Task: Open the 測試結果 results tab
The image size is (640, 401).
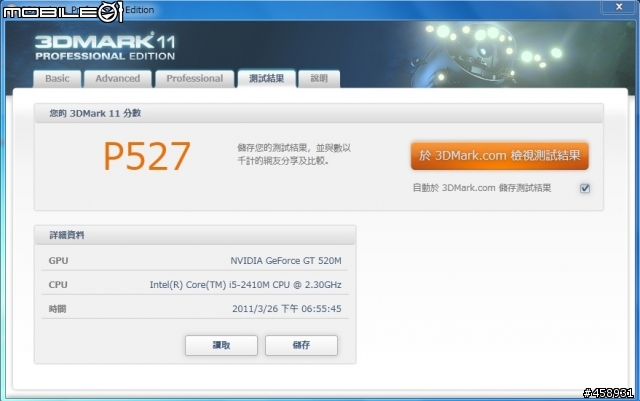Action: [x=267, y=78]
